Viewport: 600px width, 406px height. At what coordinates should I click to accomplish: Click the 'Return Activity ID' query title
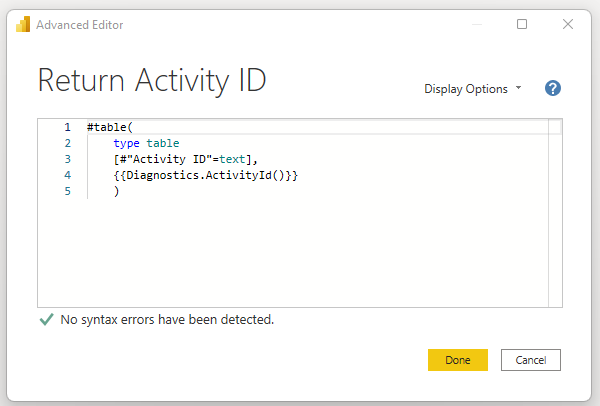pos(152,80)
